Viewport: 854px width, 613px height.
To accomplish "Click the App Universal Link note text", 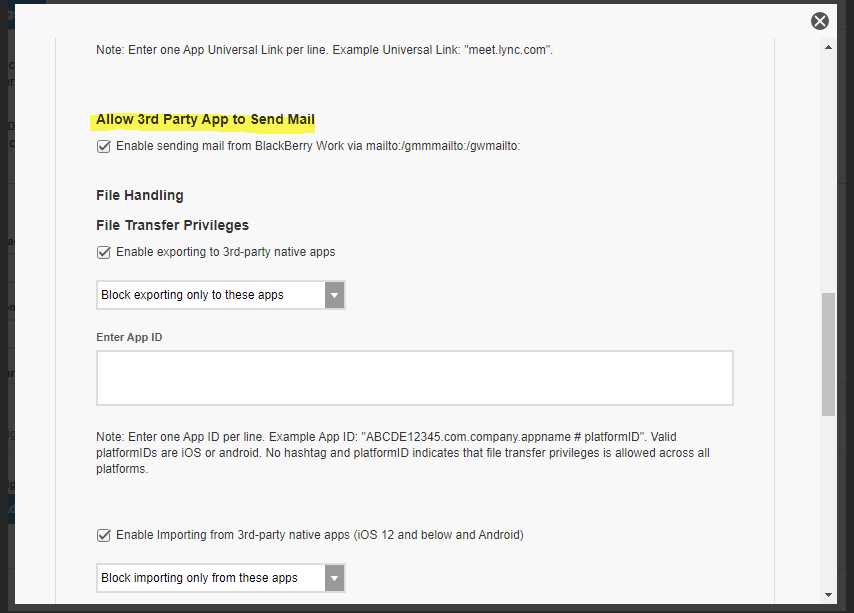I will pos(324,49).
